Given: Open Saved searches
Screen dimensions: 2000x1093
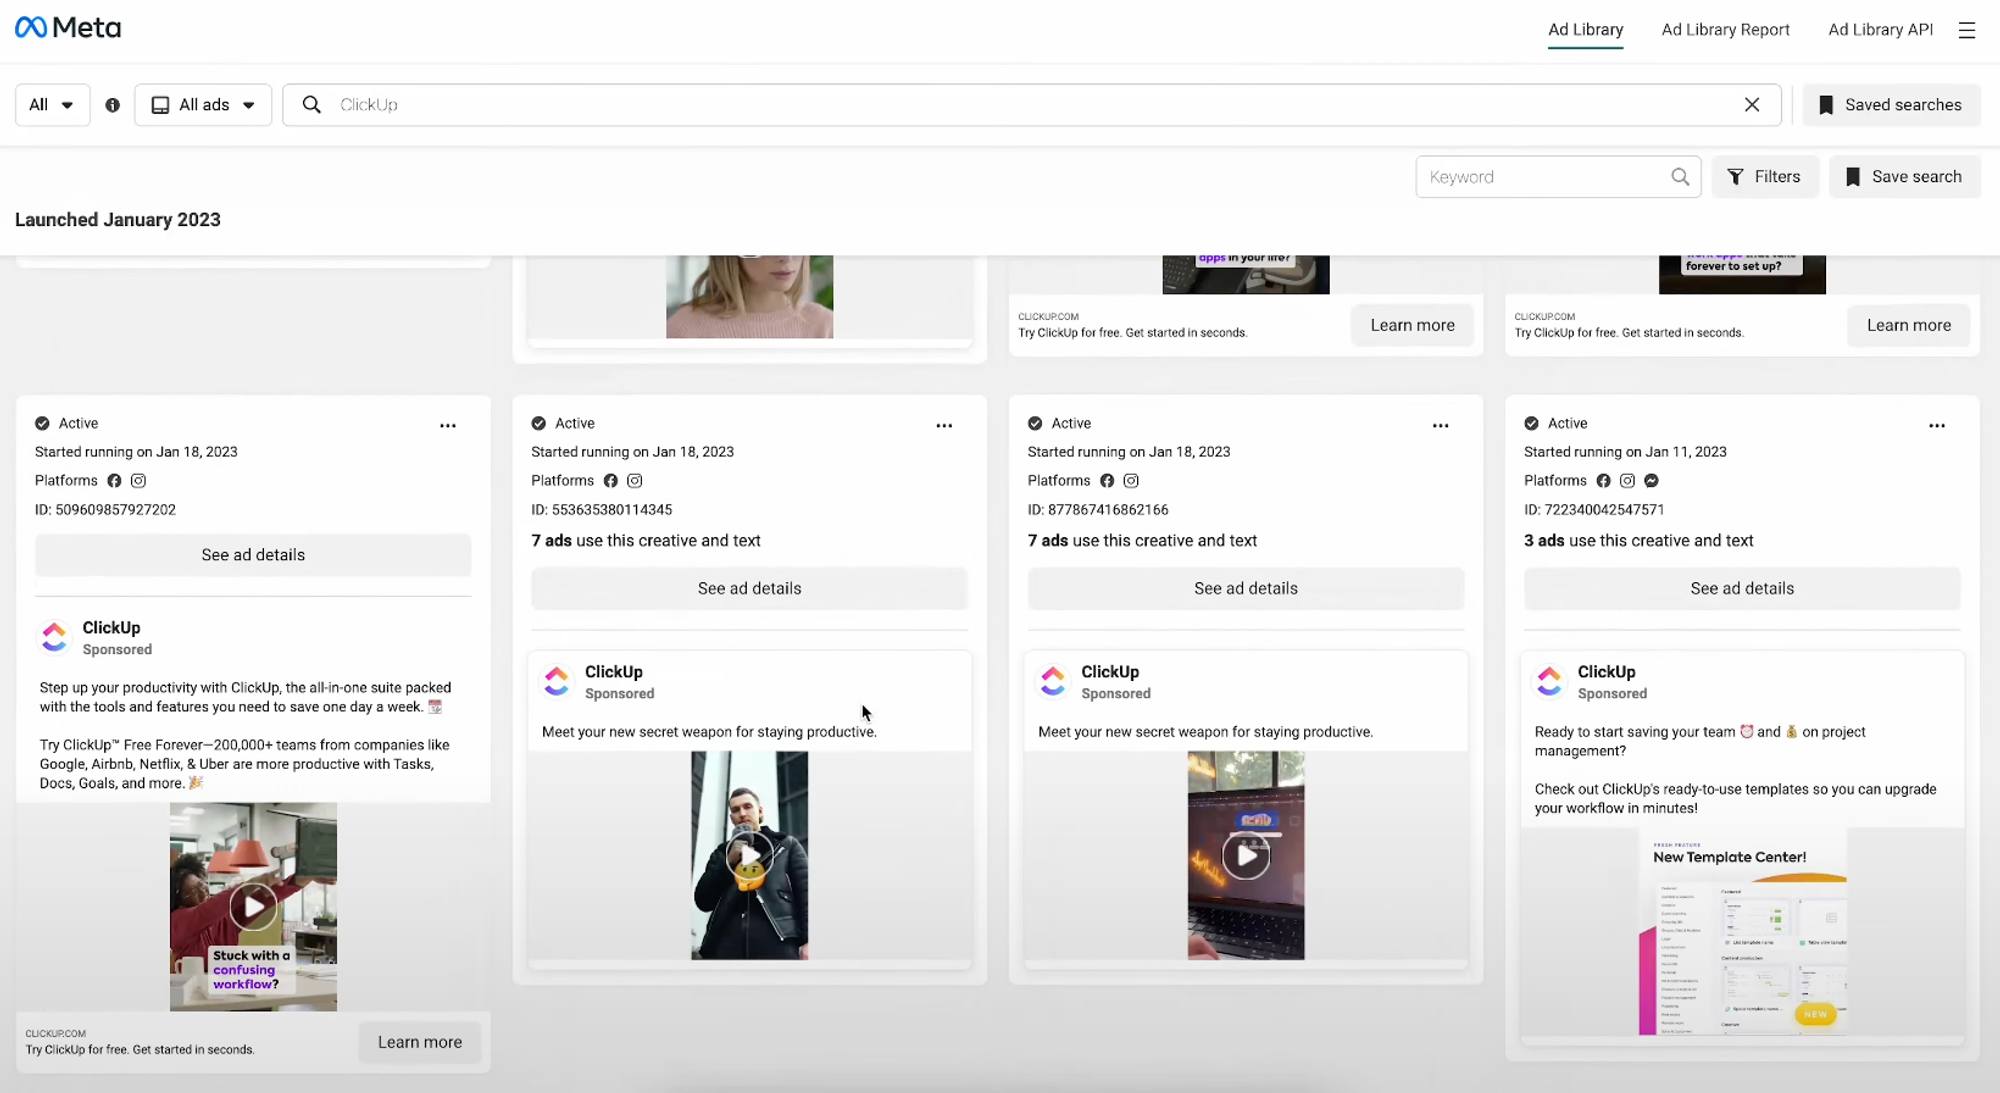Looking at the screenshot, I should click(1890, 105).
